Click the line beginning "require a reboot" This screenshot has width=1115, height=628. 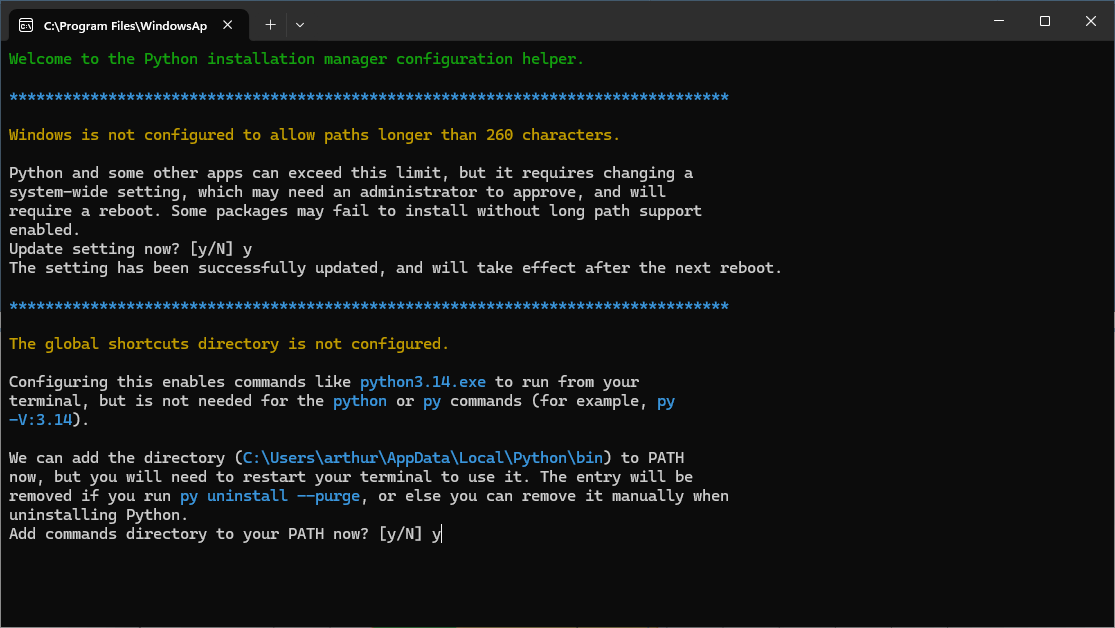point(355,211)
